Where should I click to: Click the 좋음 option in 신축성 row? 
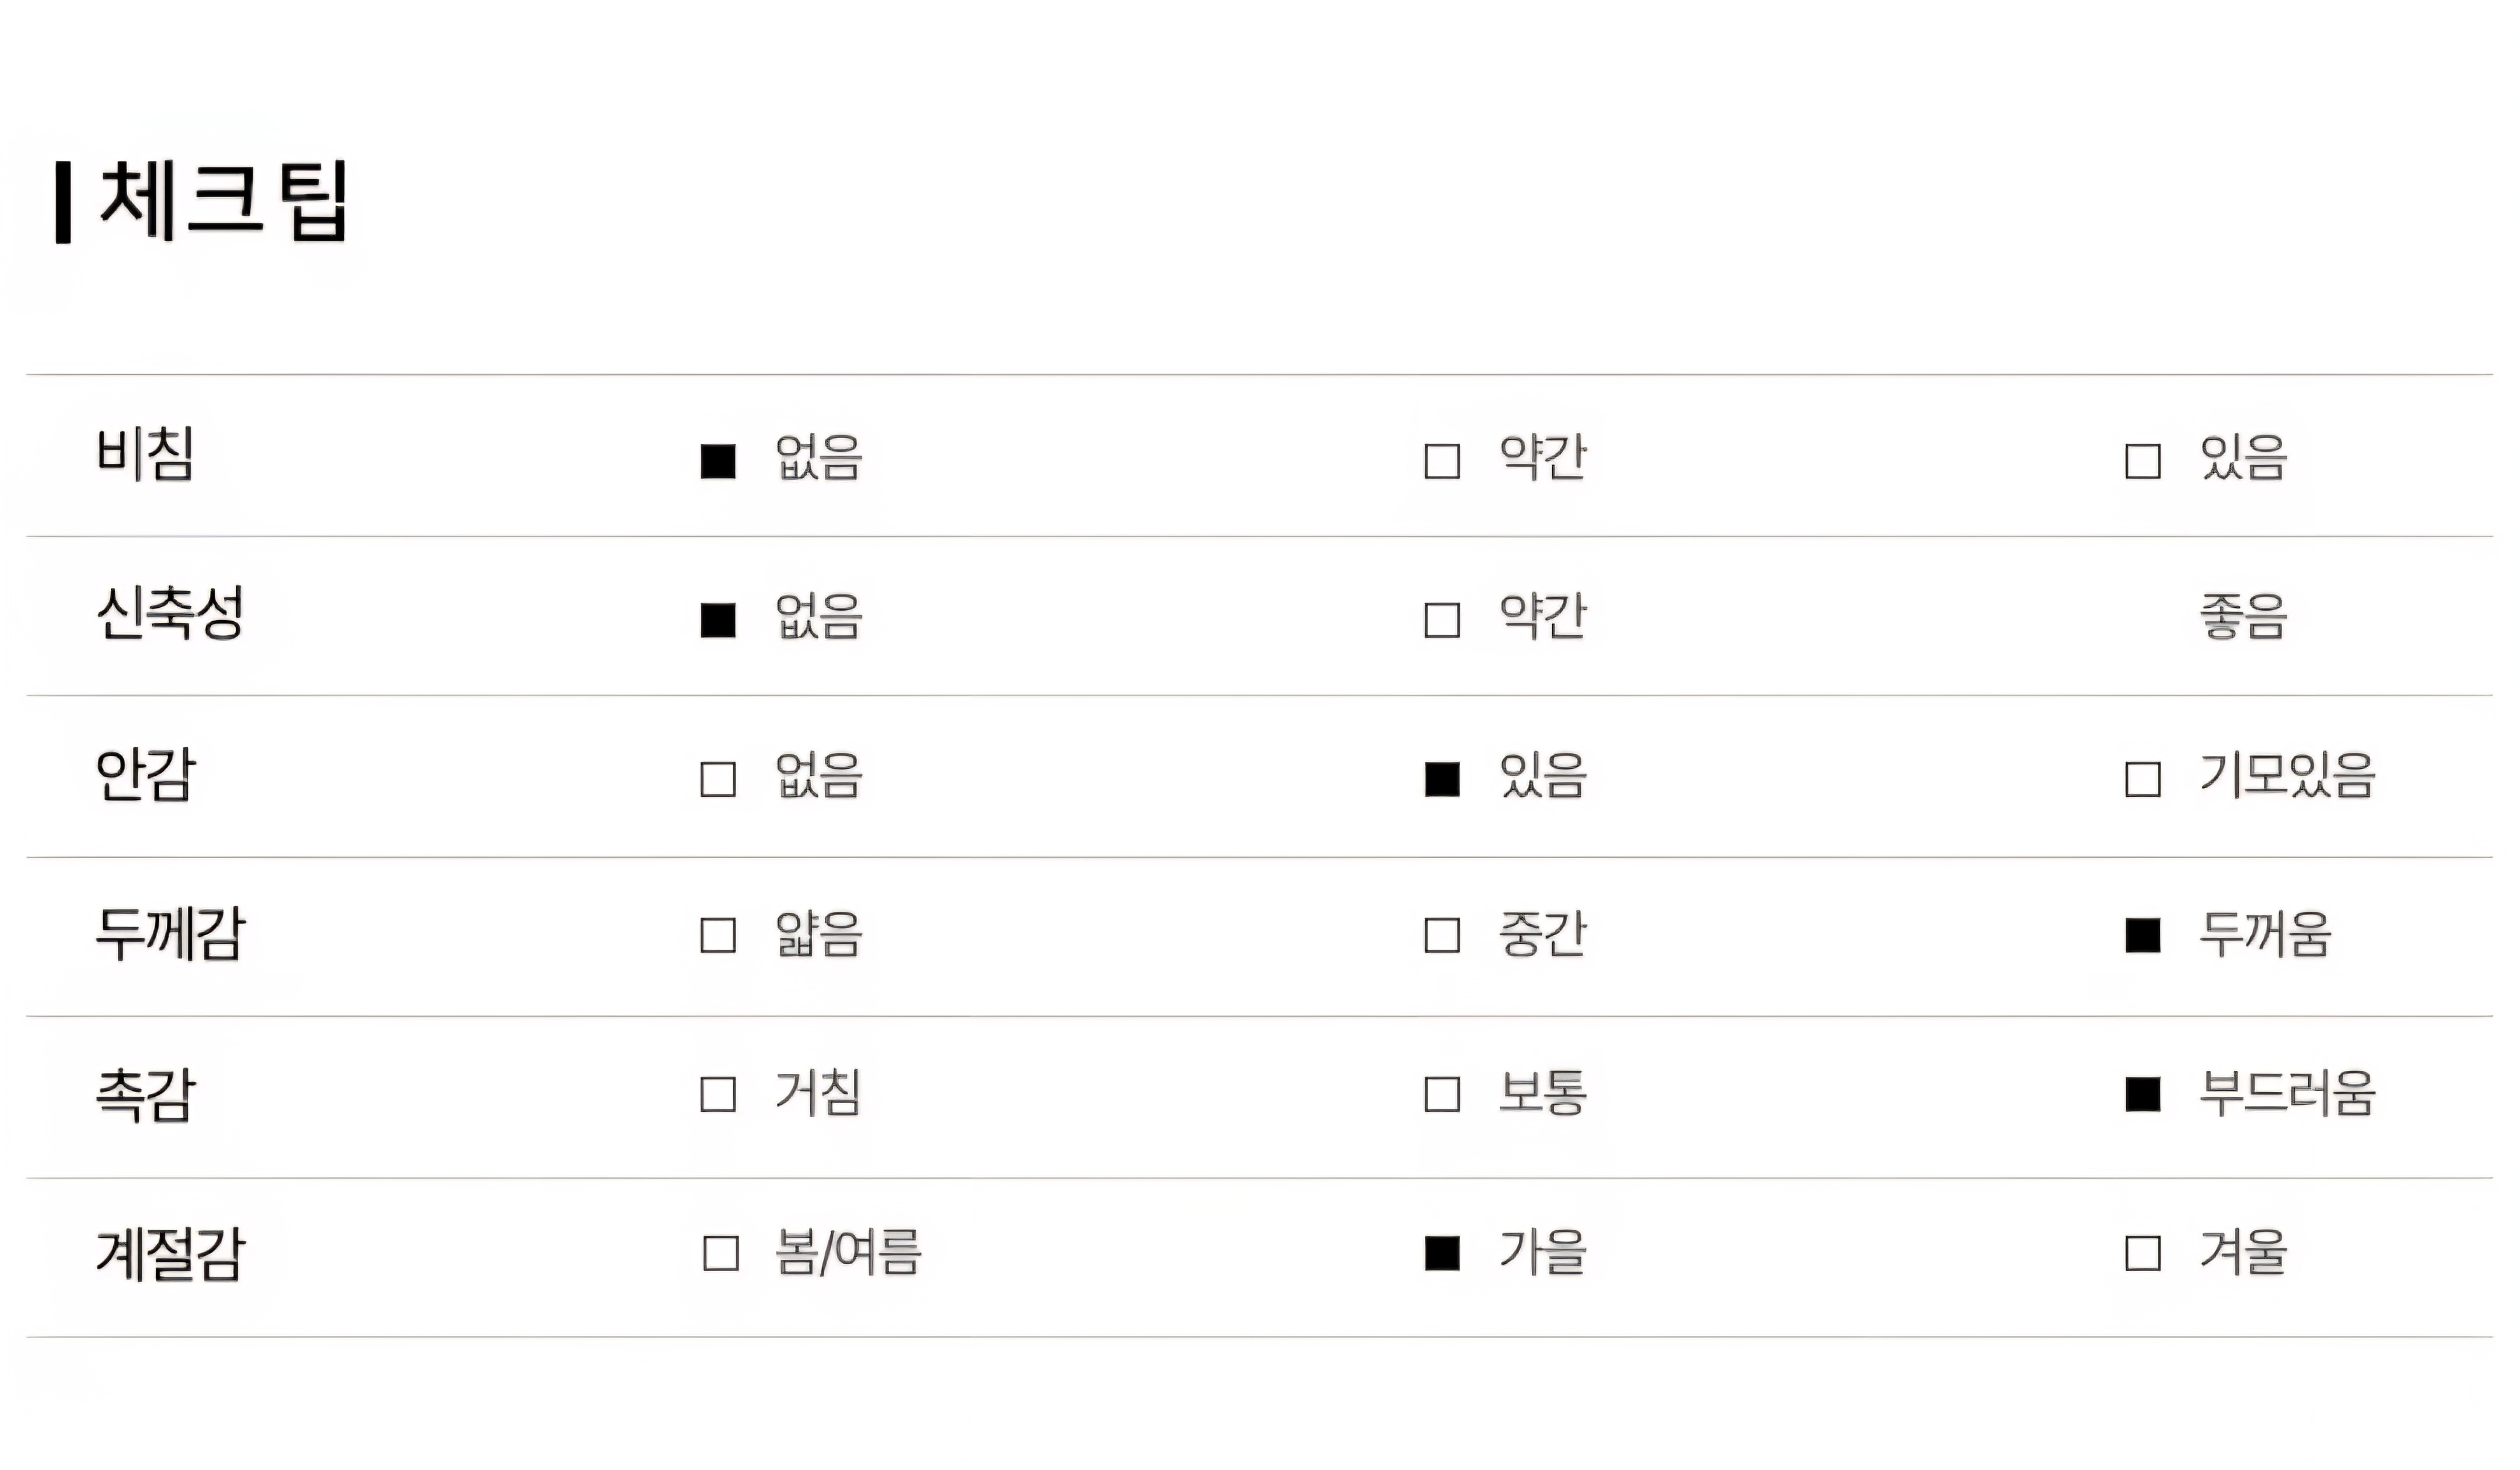pos(2243,617)
